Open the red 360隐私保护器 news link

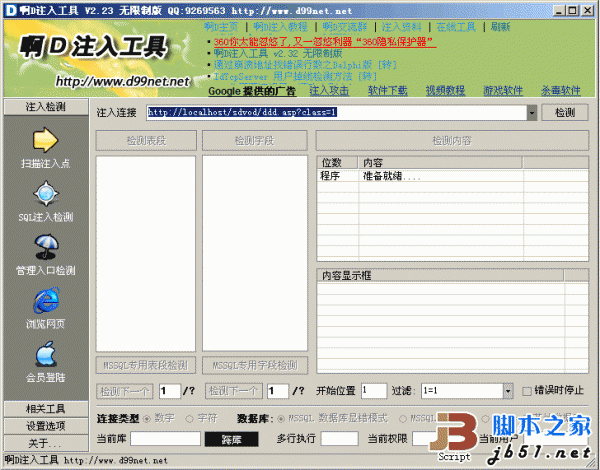coord(324,42)
